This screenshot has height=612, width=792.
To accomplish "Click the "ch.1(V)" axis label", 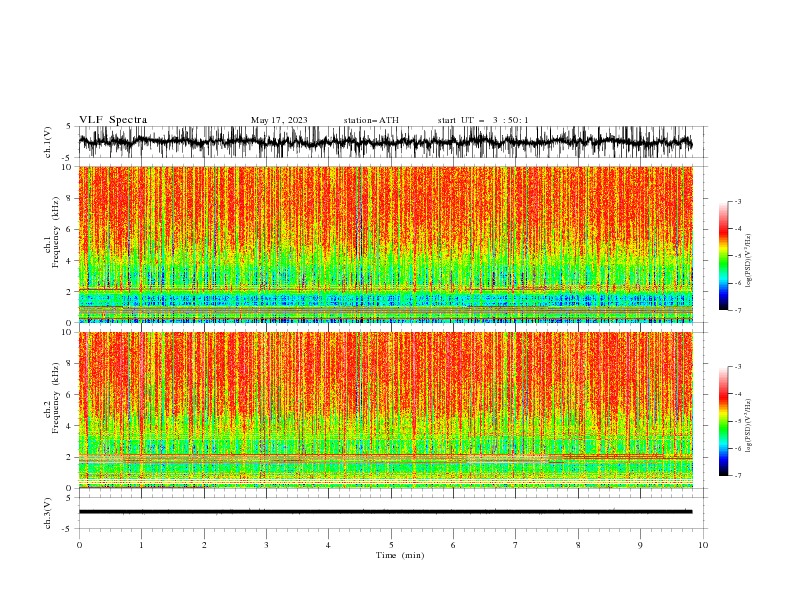I will pyautogui.click(x=48, y=142).
